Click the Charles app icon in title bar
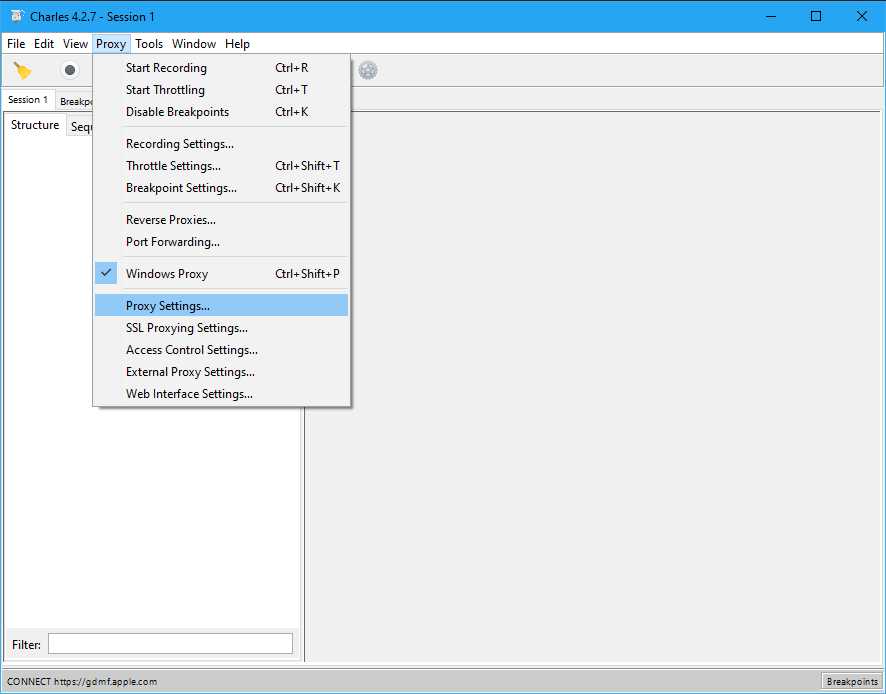The width and height of the screenshot is (886, 694). [17, 16]
